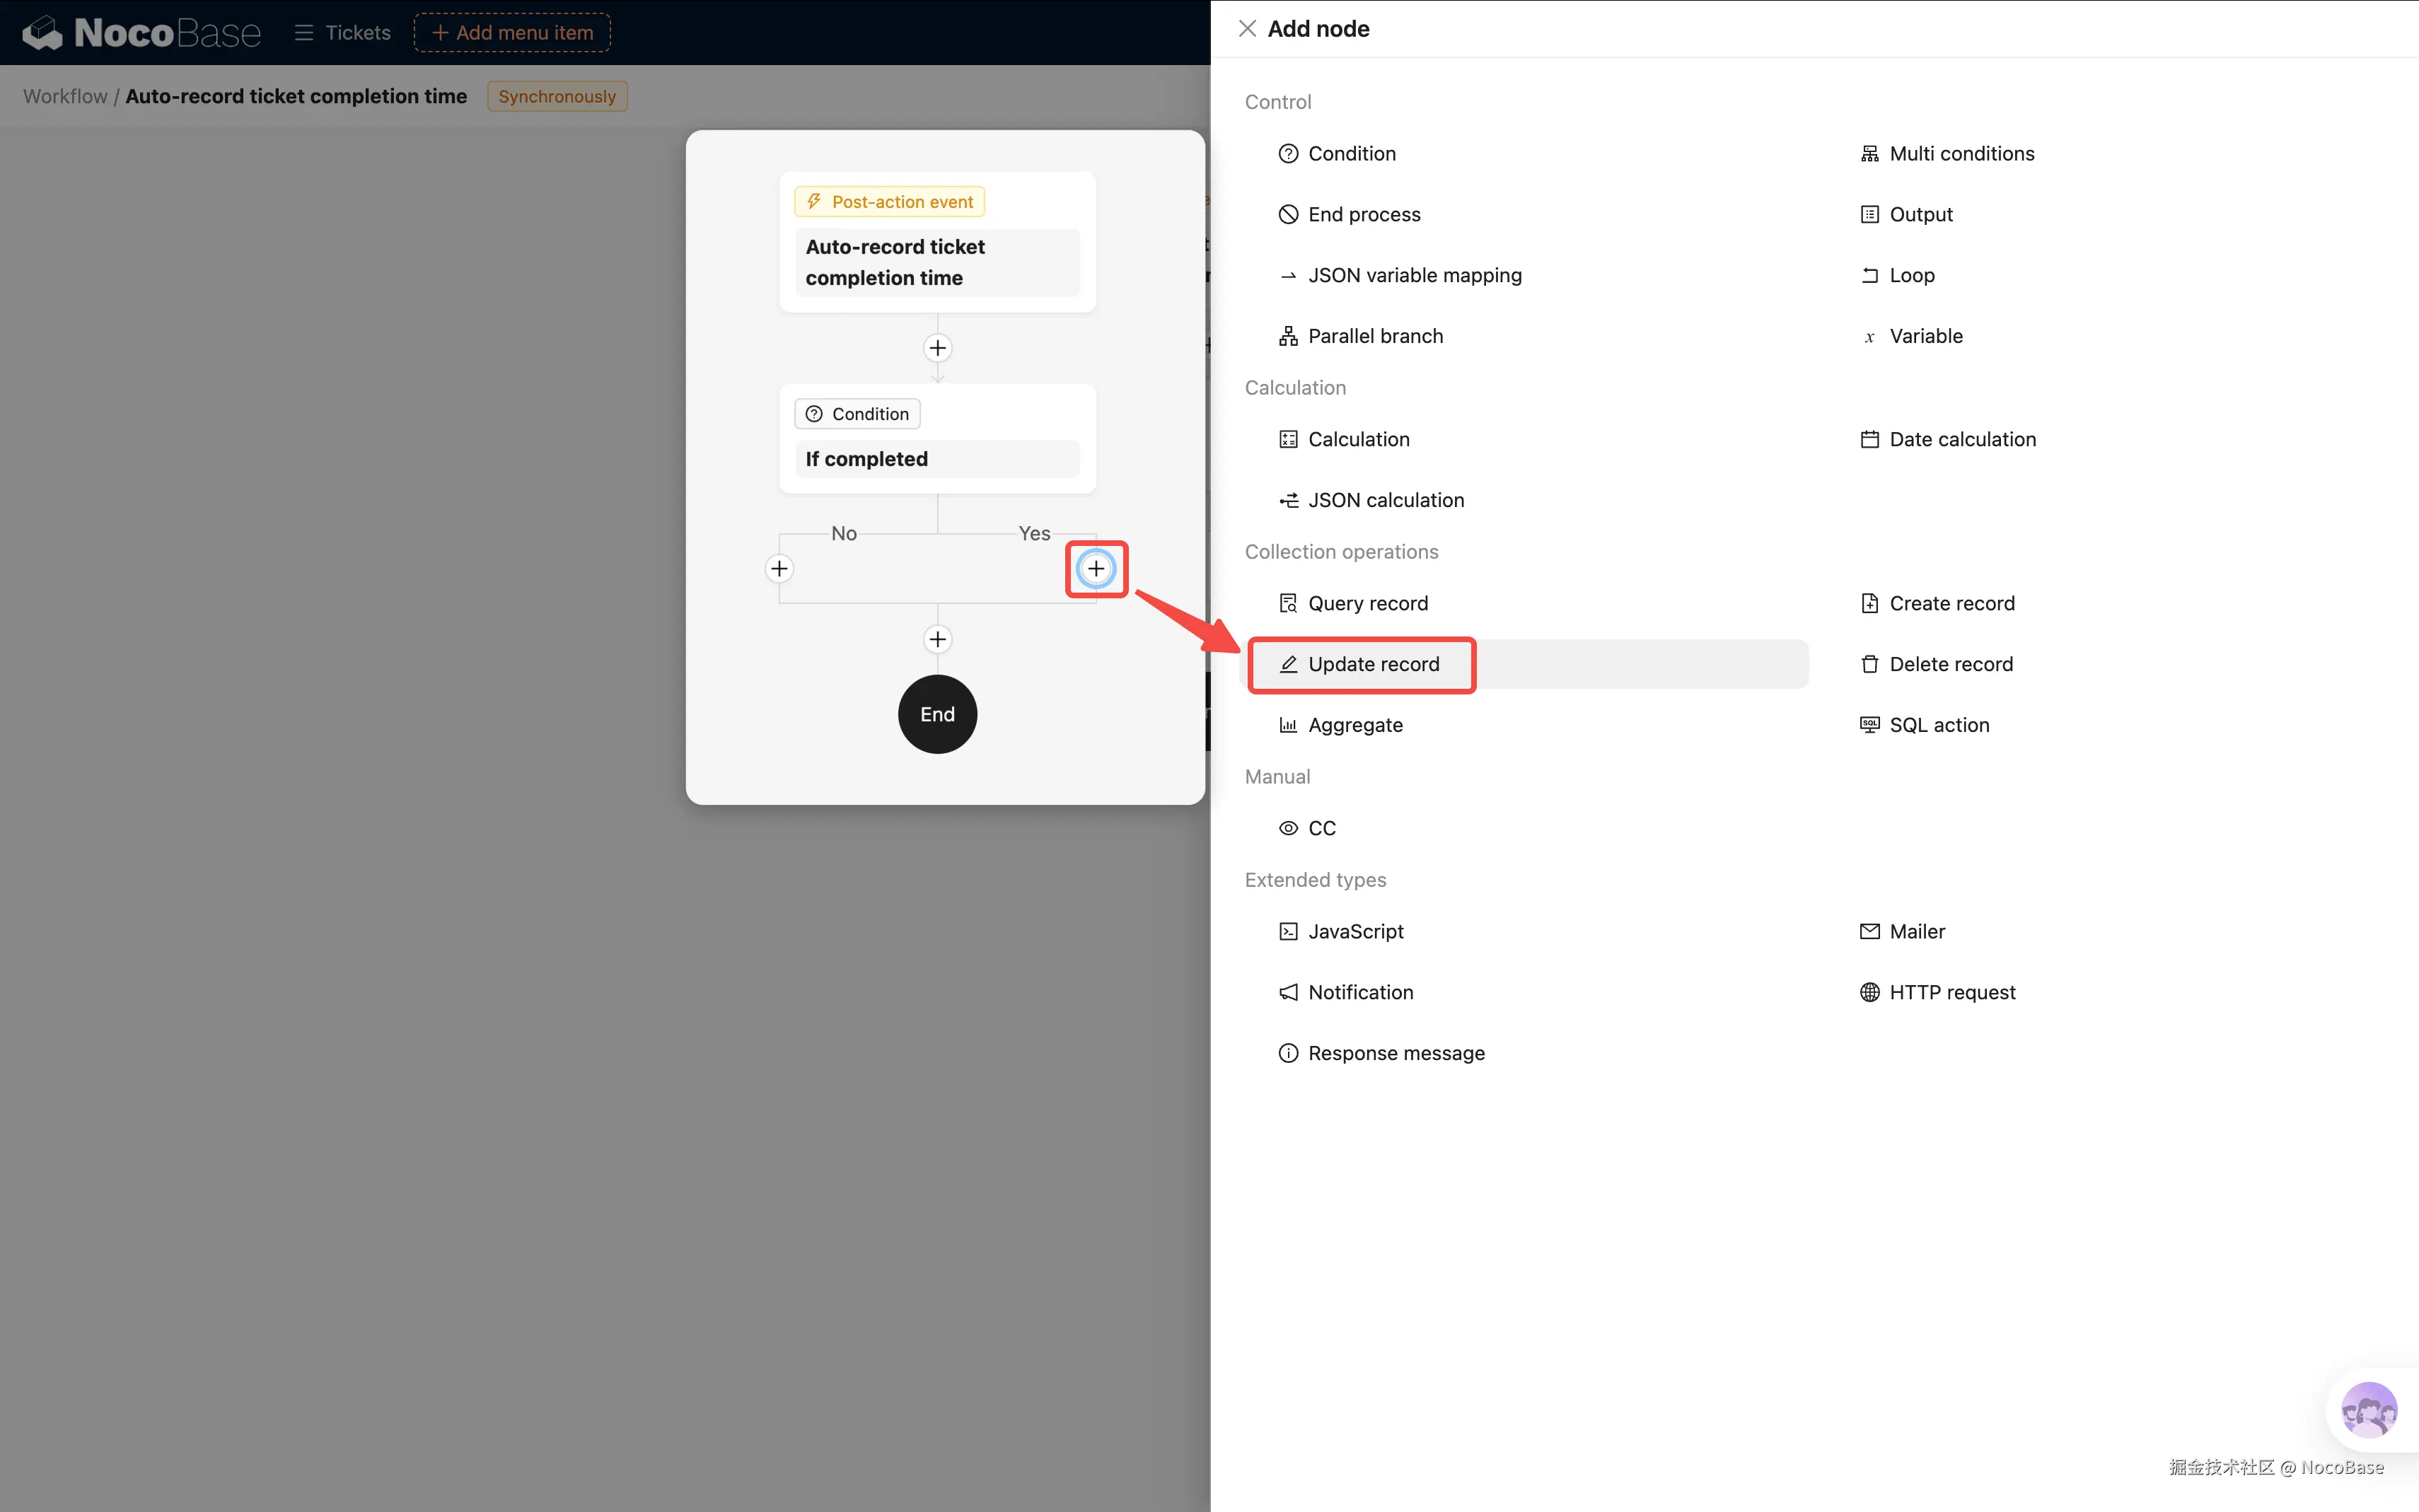Click the Mailer envelope icon
The height and width of the screenshot is (1512, 2419).
click(1869, 932)
